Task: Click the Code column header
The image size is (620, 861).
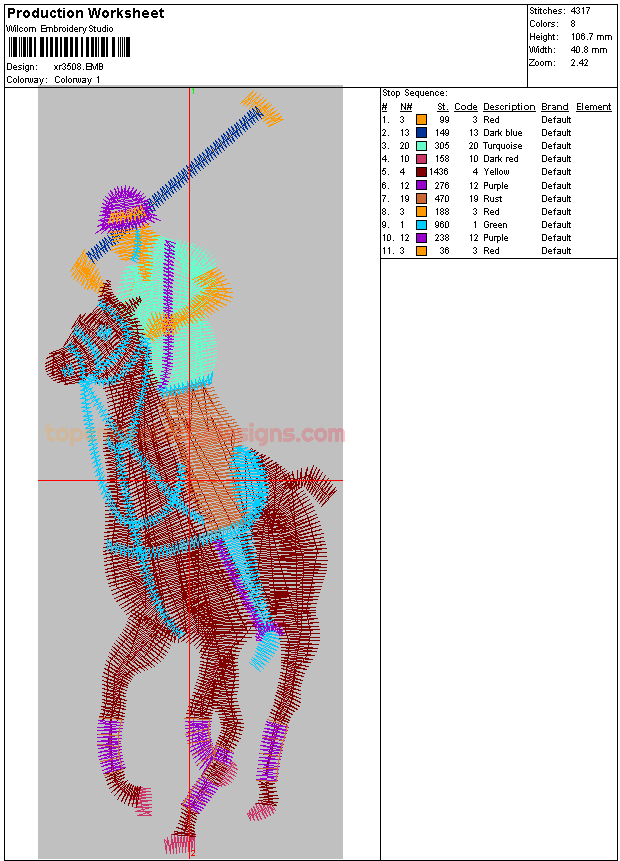Action: point(466,107)
